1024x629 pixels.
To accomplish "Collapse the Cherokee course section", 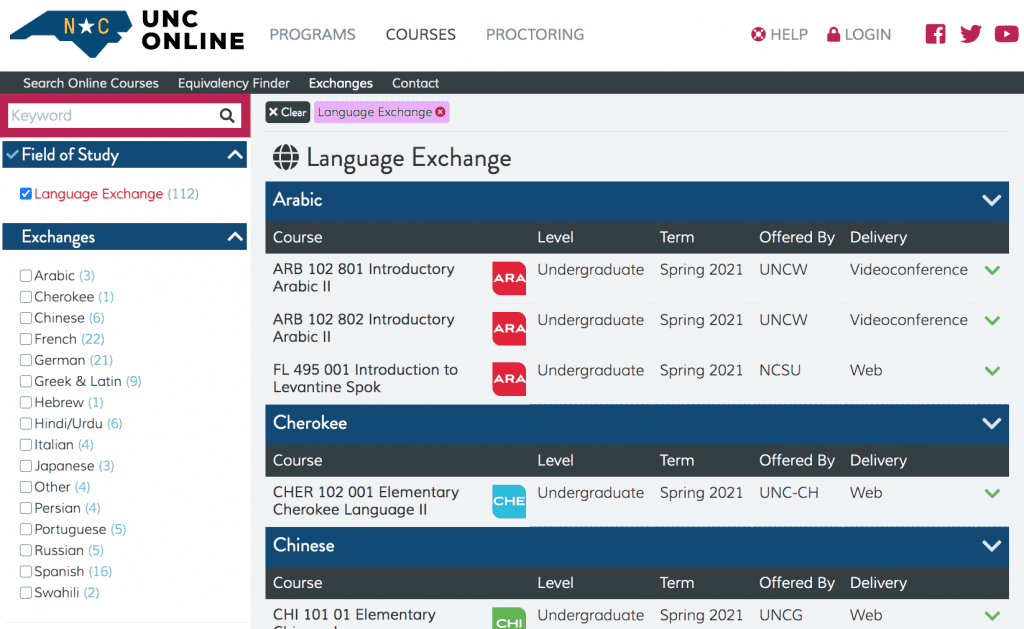I will (991, 424).
